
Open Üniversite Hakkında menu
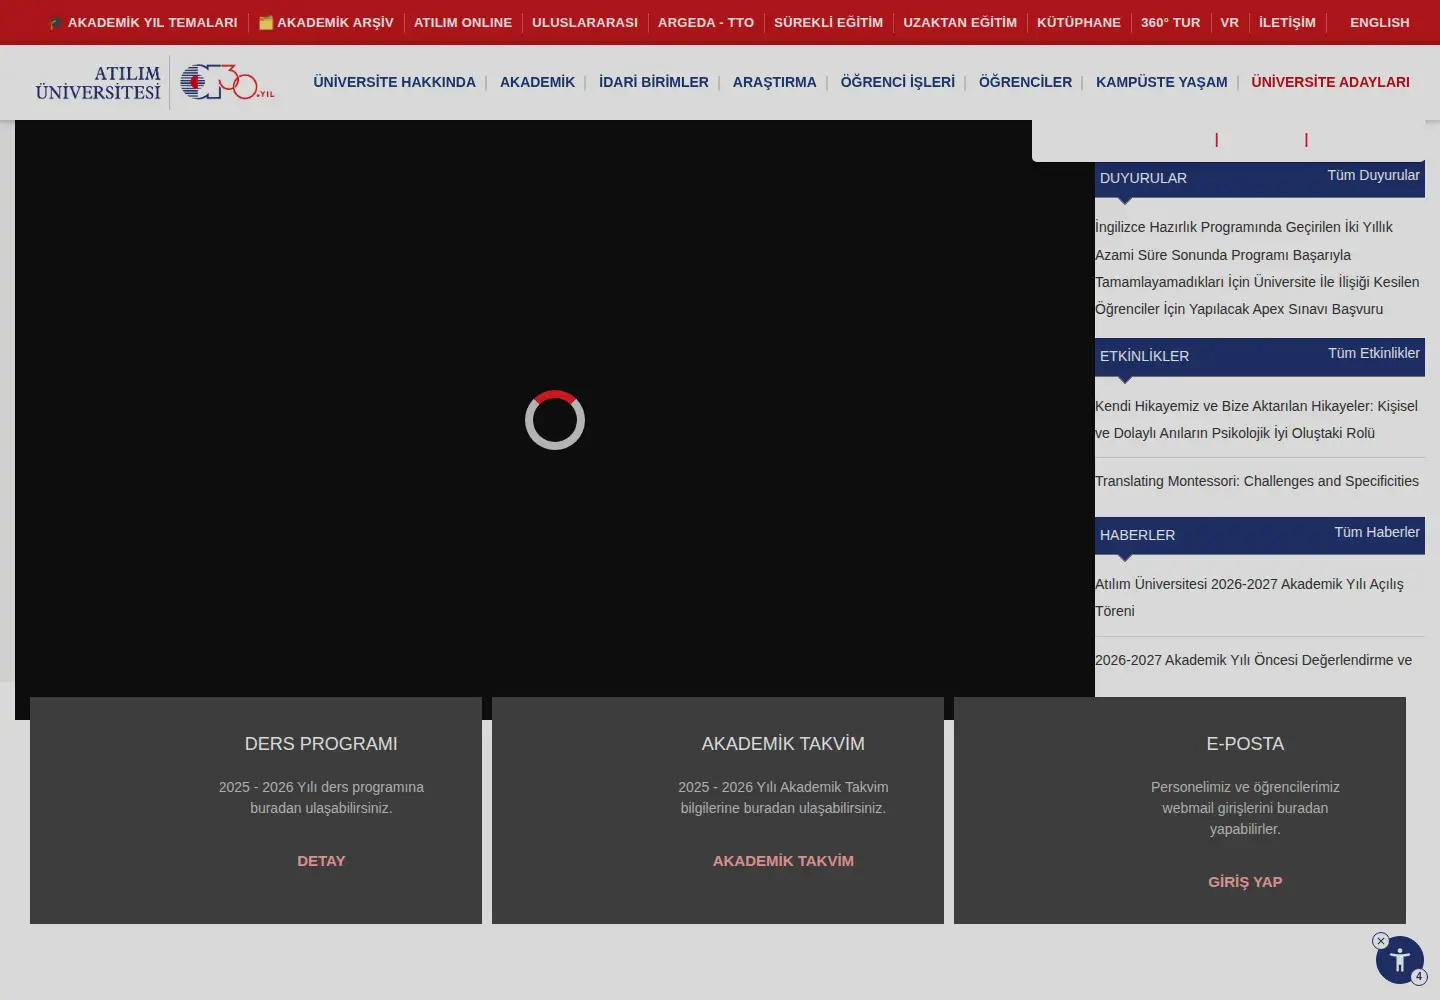click(x=394, y=82)
